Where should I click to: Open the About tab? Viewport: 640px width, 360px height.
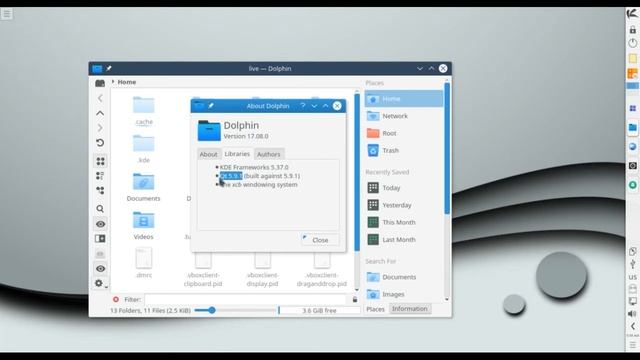pyautogui.click(x=208, y=154)
